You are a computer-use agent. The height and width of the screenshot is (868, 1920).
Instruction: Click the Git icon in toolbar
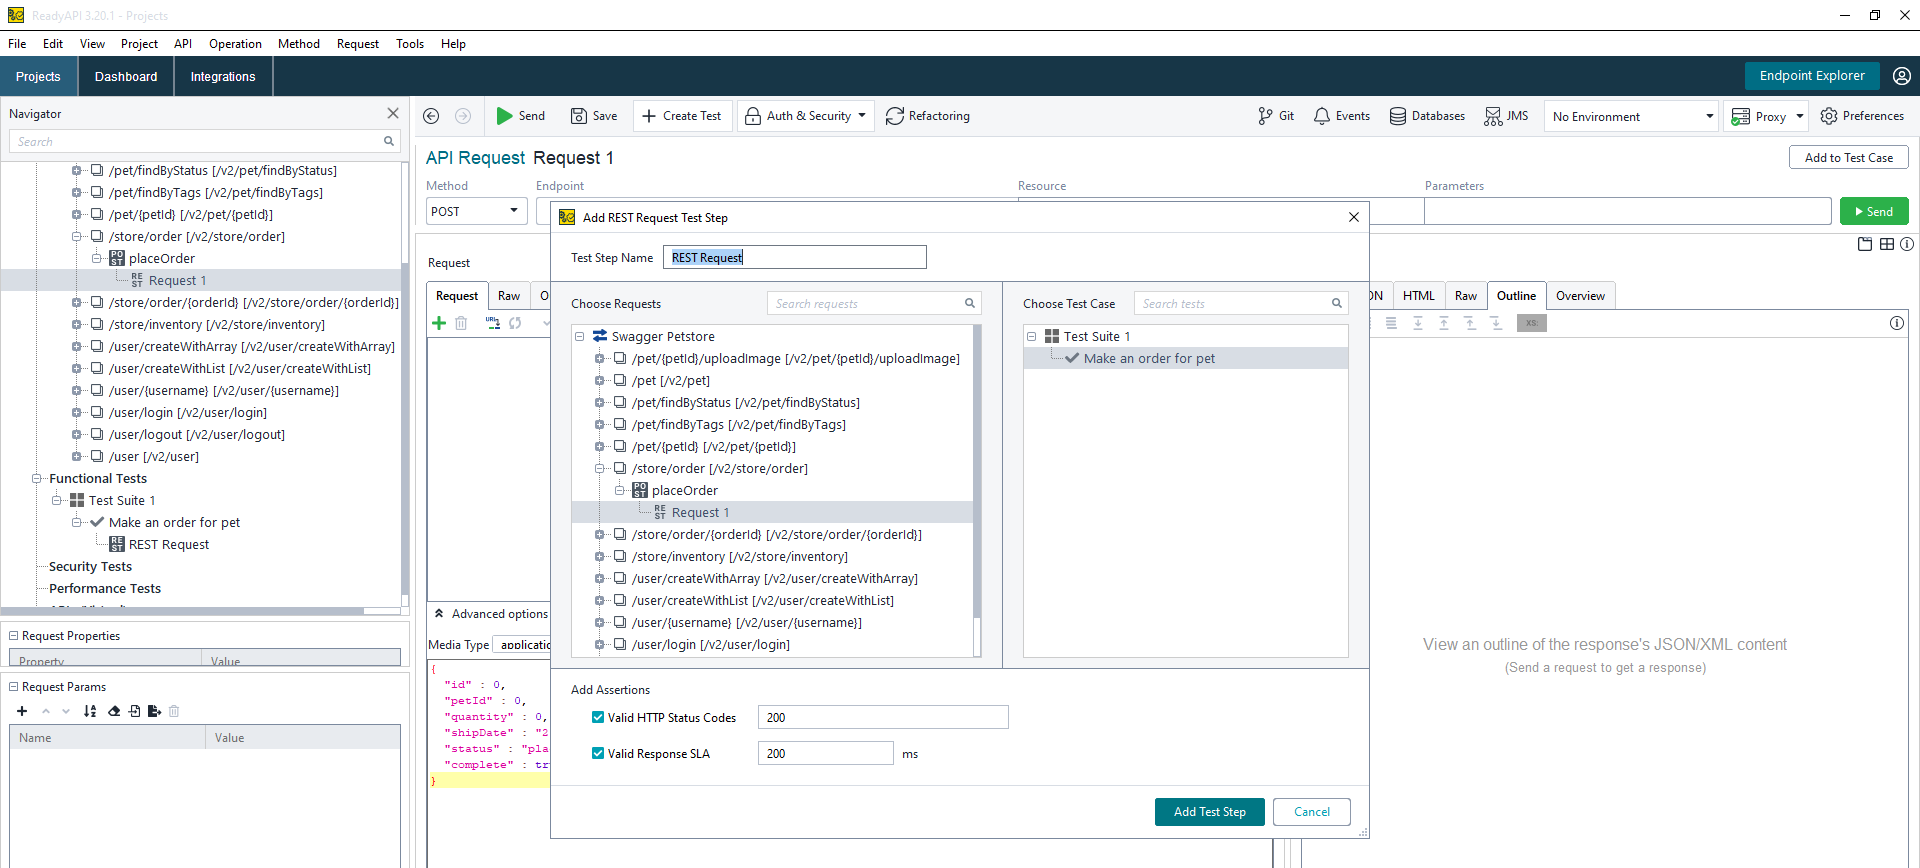coord(1265,116)
